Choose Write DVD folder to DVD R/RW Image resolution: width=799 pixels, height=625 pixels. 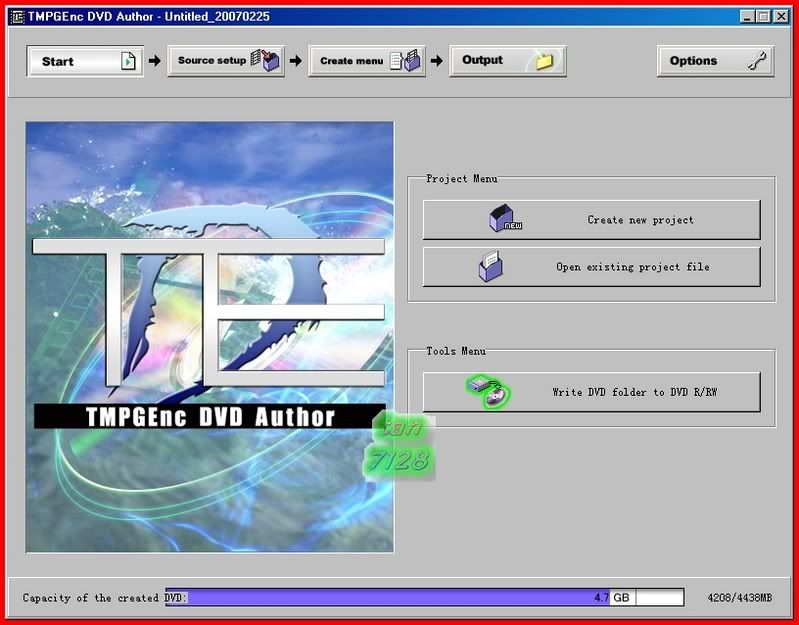click(592, 392)
